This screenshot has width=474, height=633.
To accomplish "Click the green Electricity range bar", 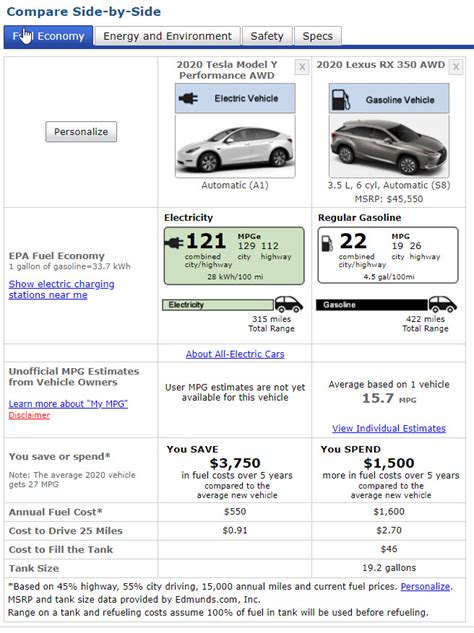I will pyautogui.click(x=218, y=305).
